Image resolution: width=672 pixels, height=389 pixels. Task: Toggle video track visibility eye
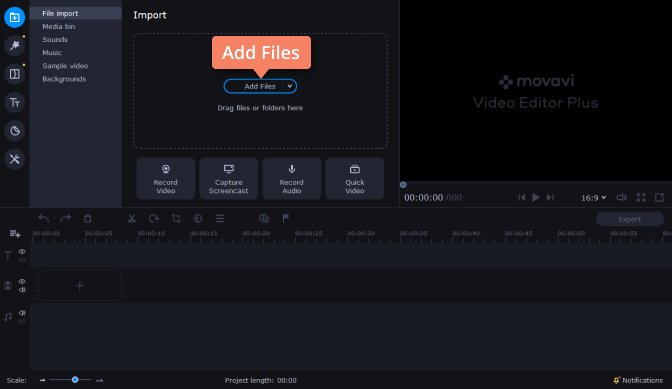[22, 281]
